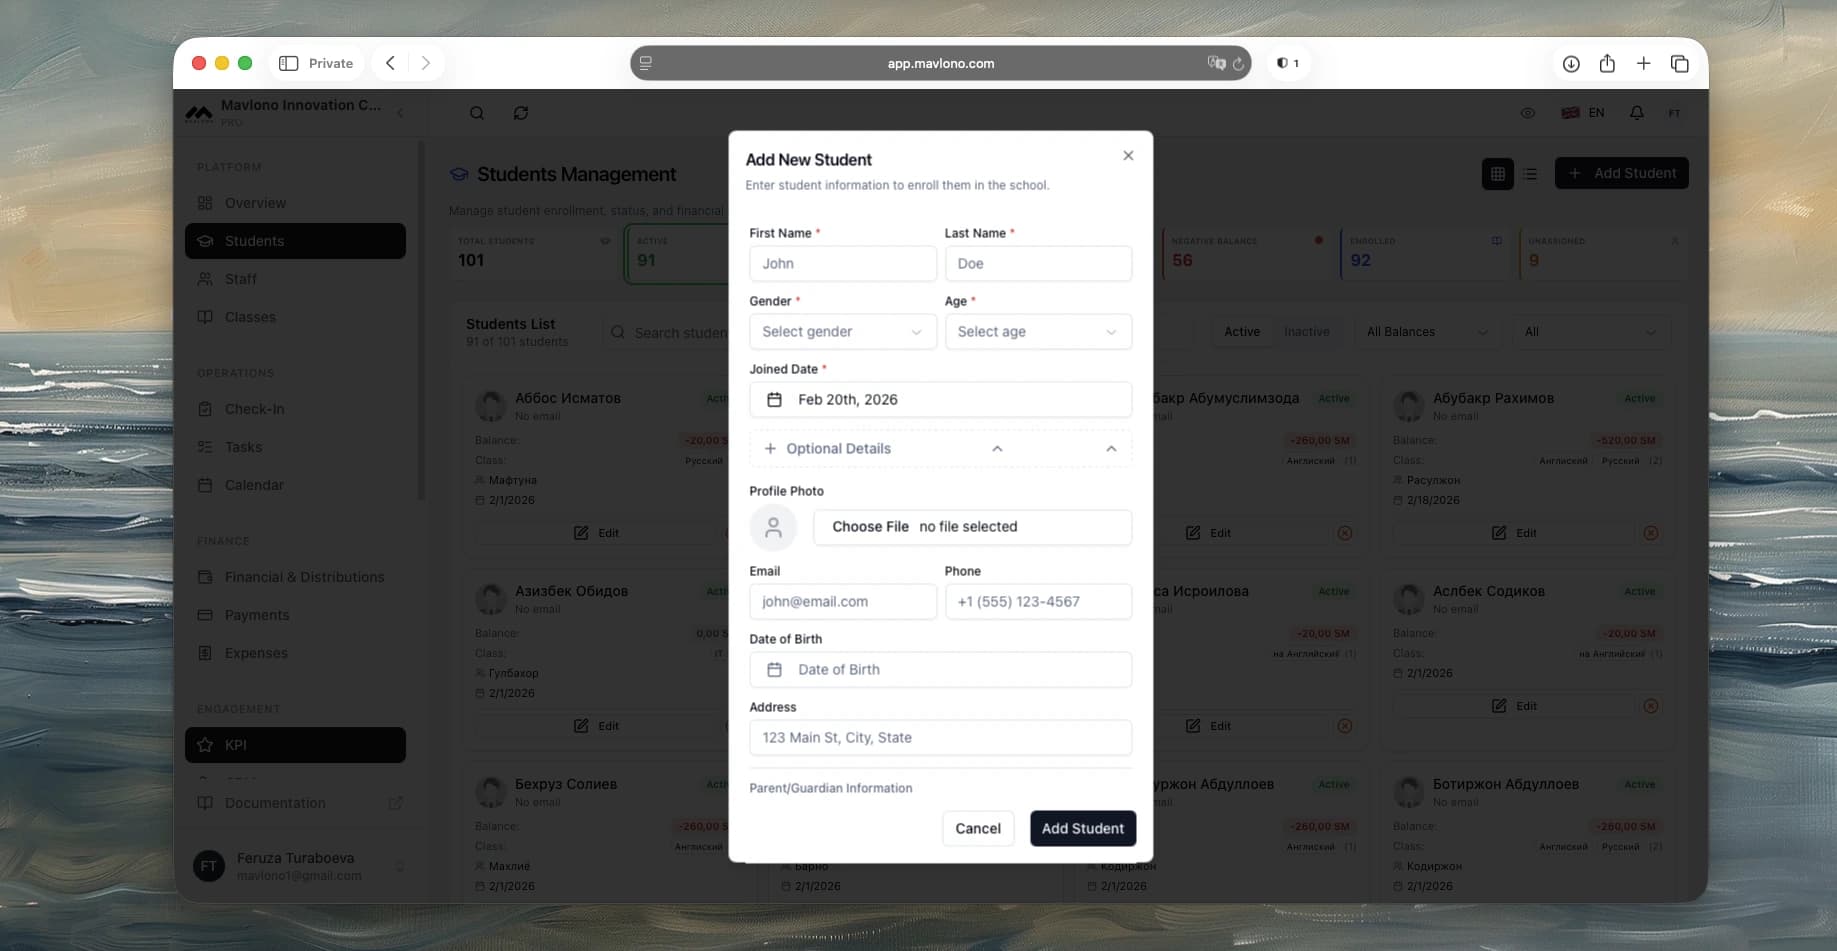Open Safari downloads icon
This screenshot has height=951, width=1837.
tap(1571, 63)
